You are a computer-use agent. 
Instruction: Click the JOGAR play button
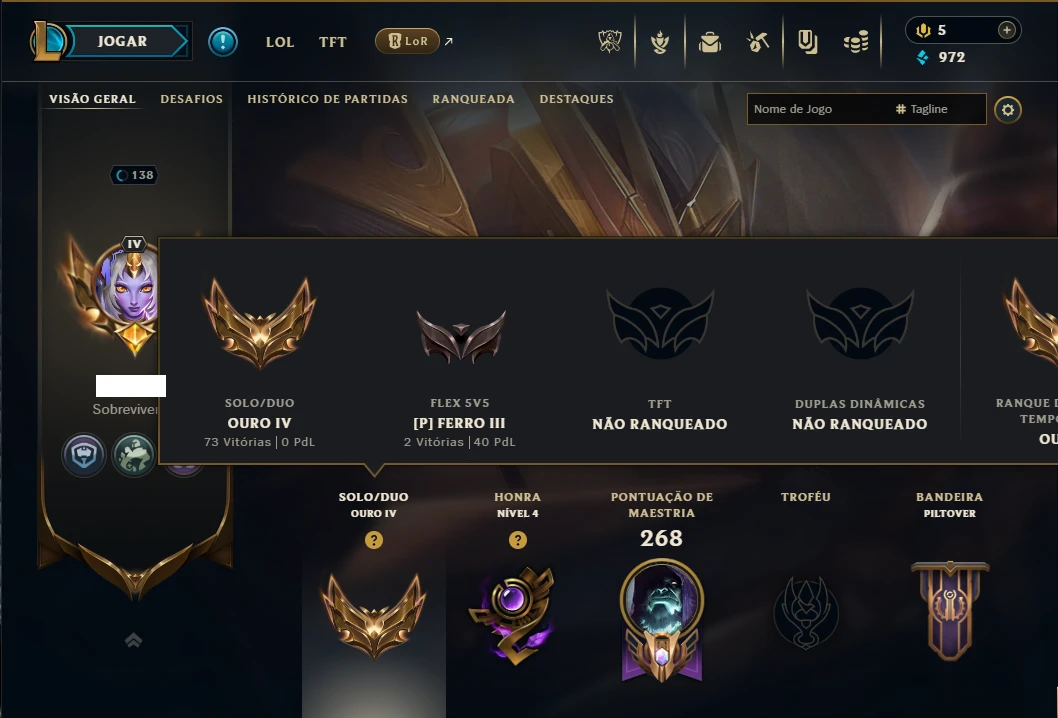pyautogui.click(x=121, y=41)
